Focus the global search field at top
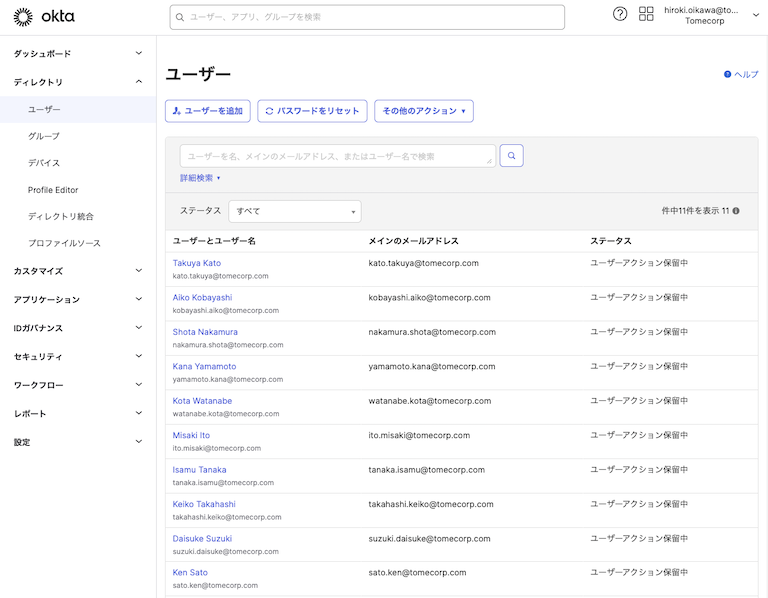 click(x=367, y=17)
